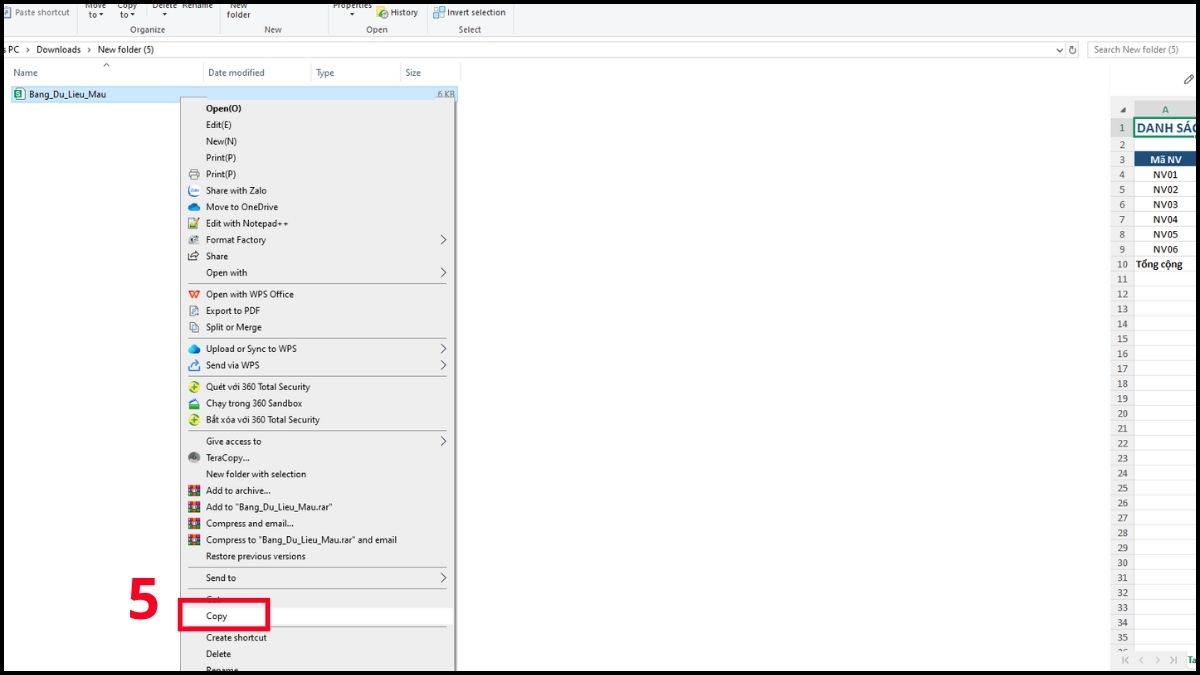The width and height of the screenshot is (1200, 675).
Task: Click the Edit with Notepad++ icon
Action: 194,223
